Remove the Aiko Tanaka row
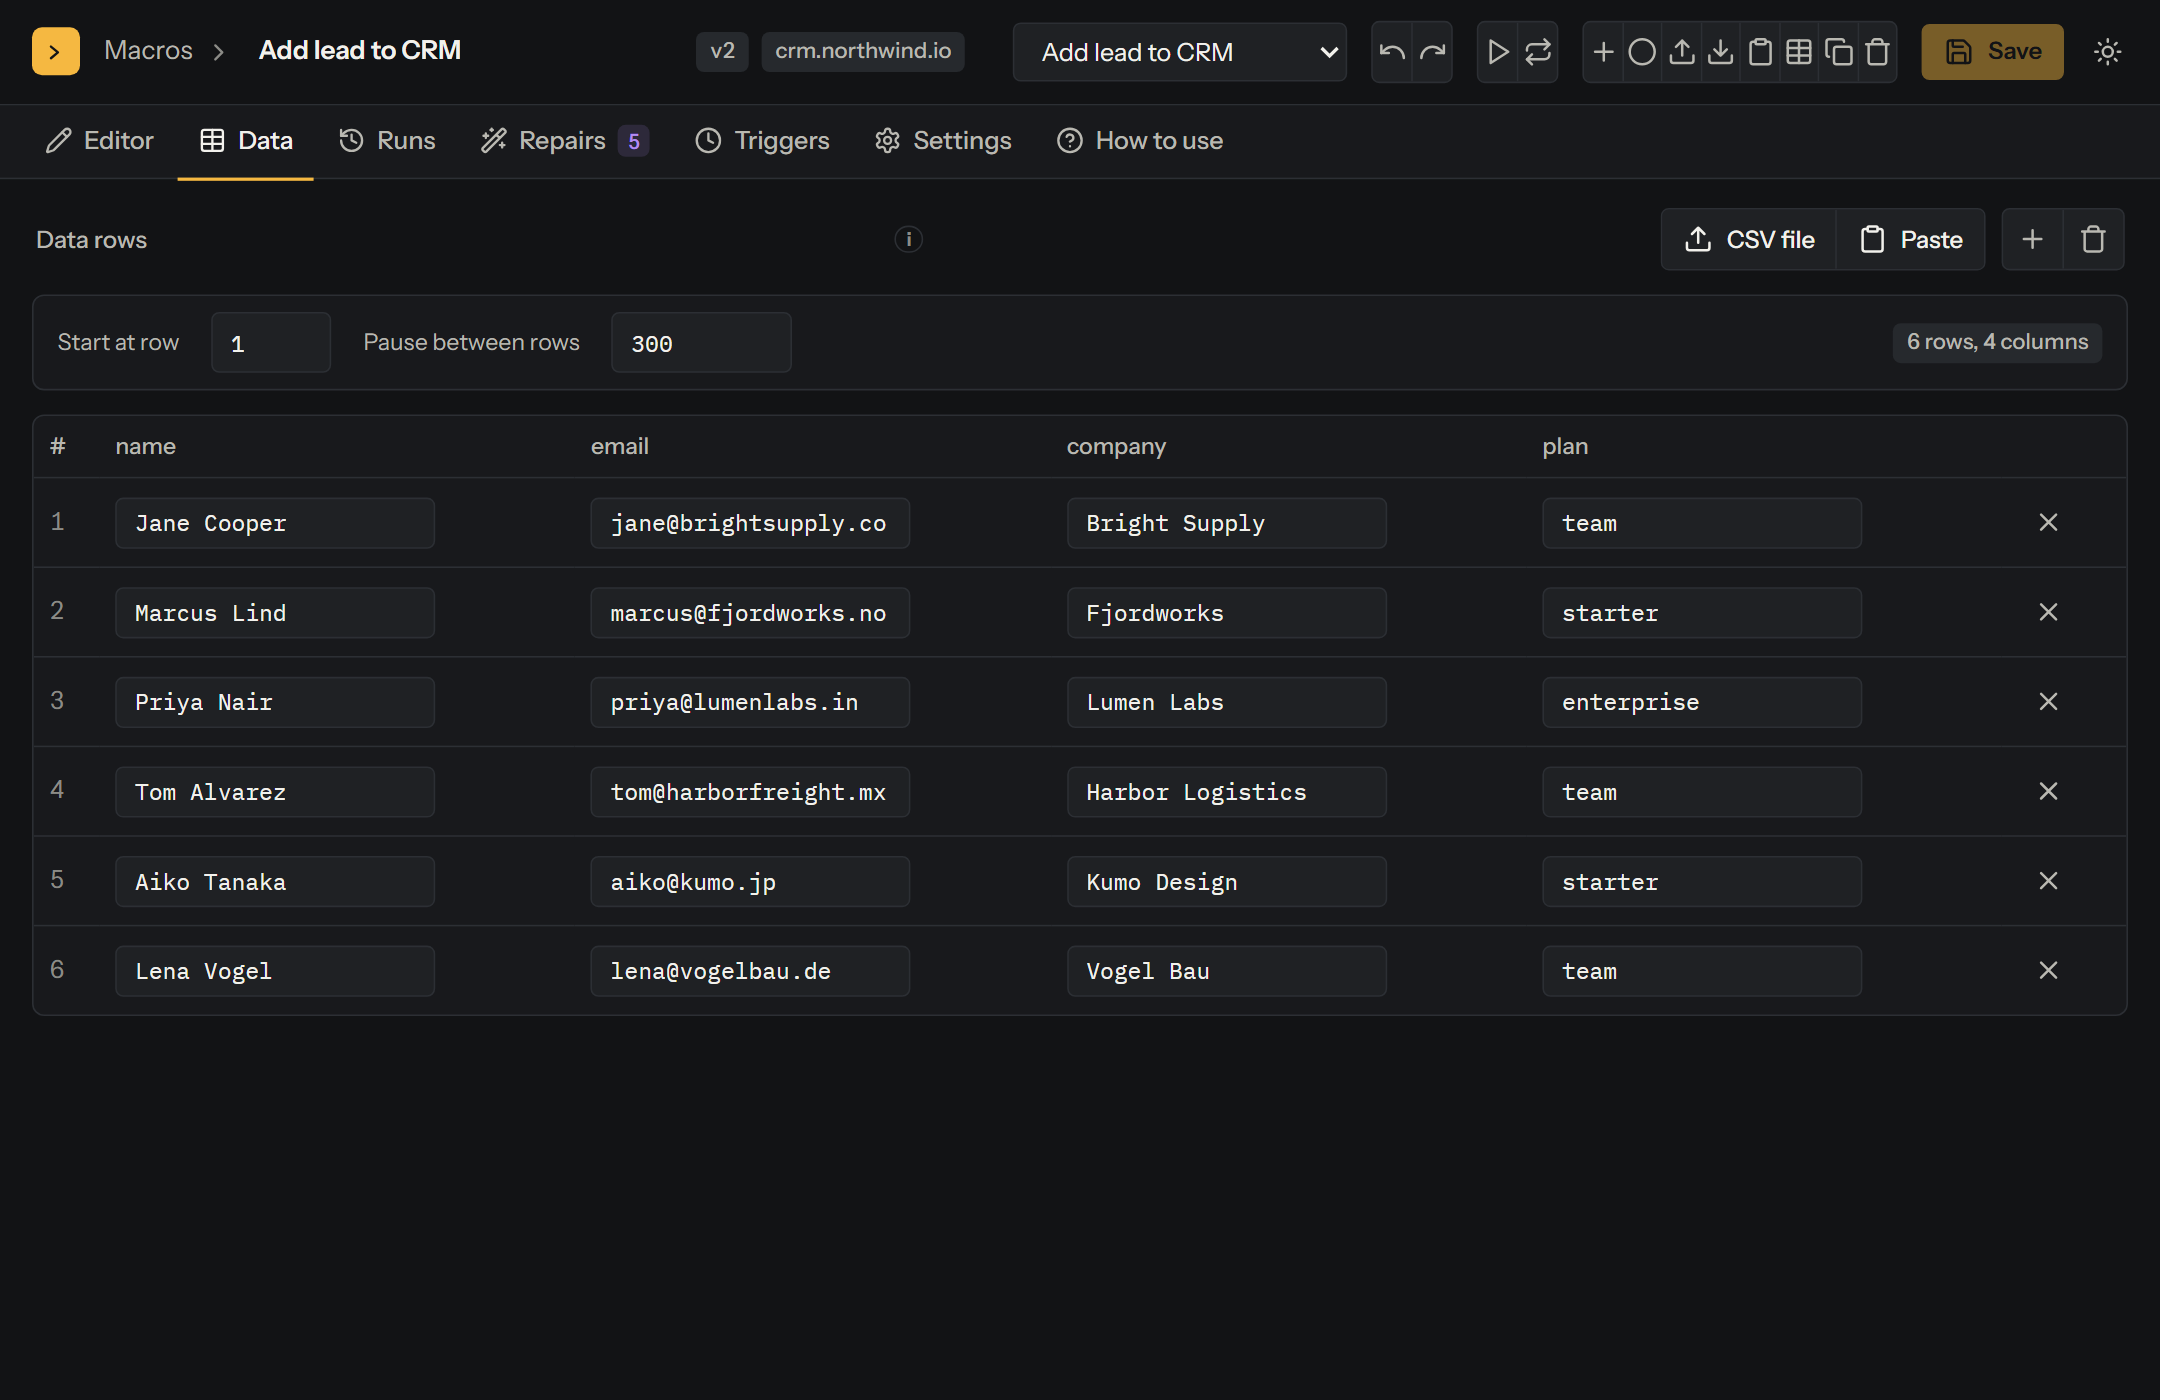Image resolution: width=2160 pixels, height=1400 pixels. [2048, 881]
